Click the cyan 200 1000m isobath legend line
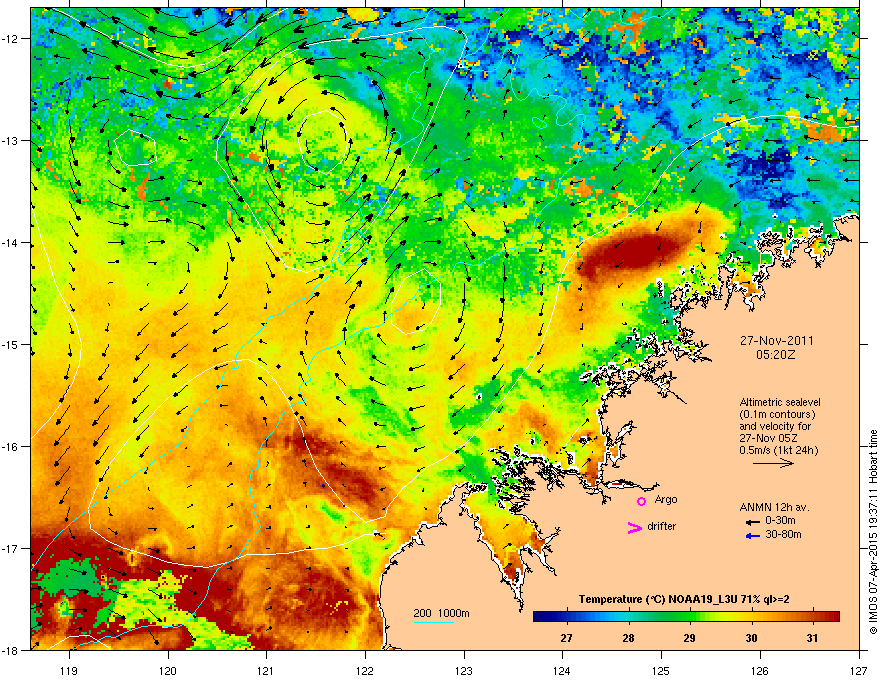This screenshot has width=880, height=680. 433,622
